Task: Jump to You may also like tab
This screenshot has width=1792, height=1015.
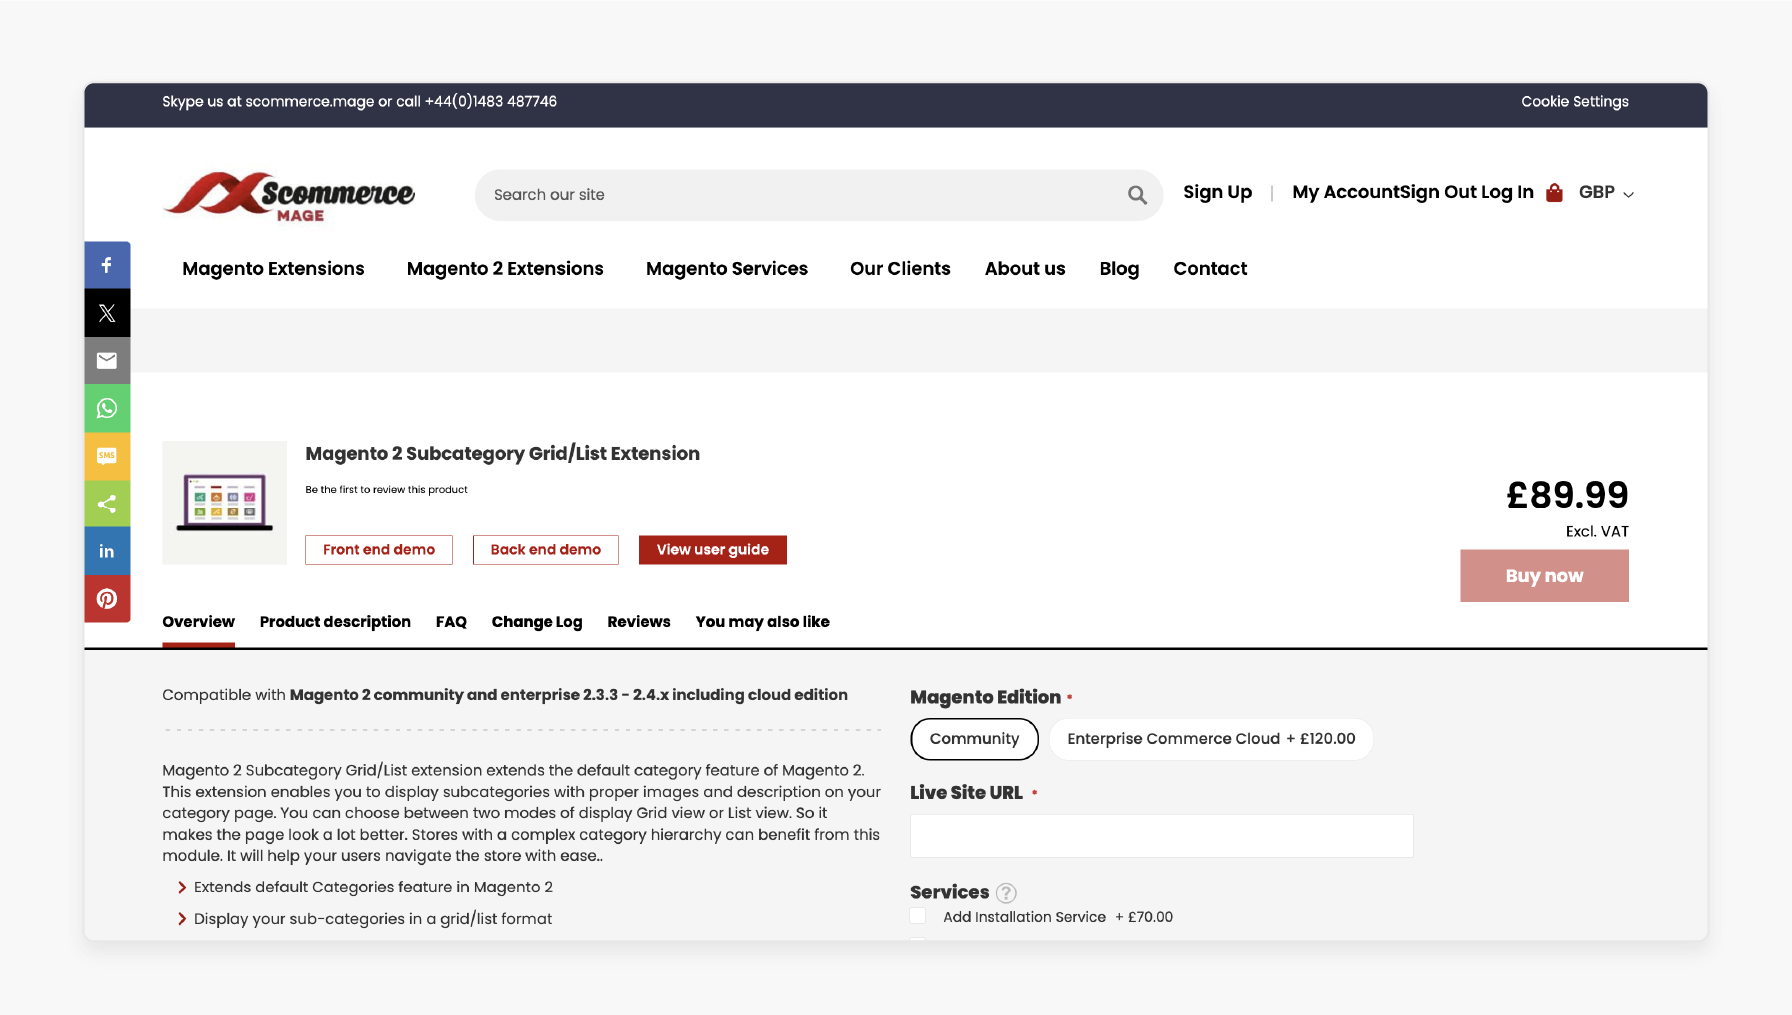Action: pyautogui.click(x=762, y=622)
